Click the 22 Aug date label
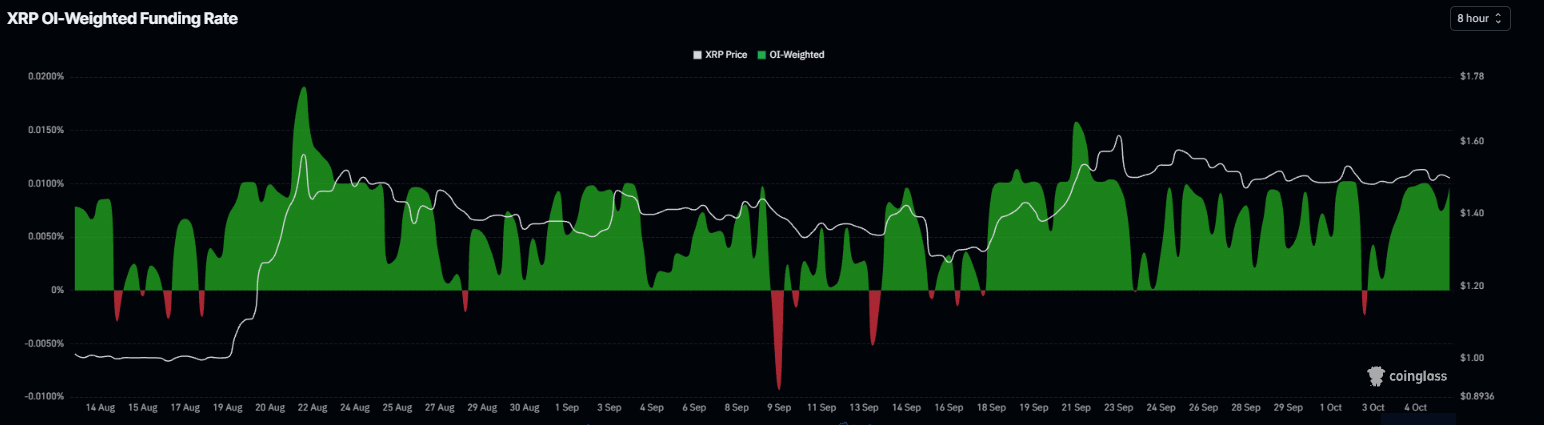This screenshot has height=425, width=1544. 312,408
